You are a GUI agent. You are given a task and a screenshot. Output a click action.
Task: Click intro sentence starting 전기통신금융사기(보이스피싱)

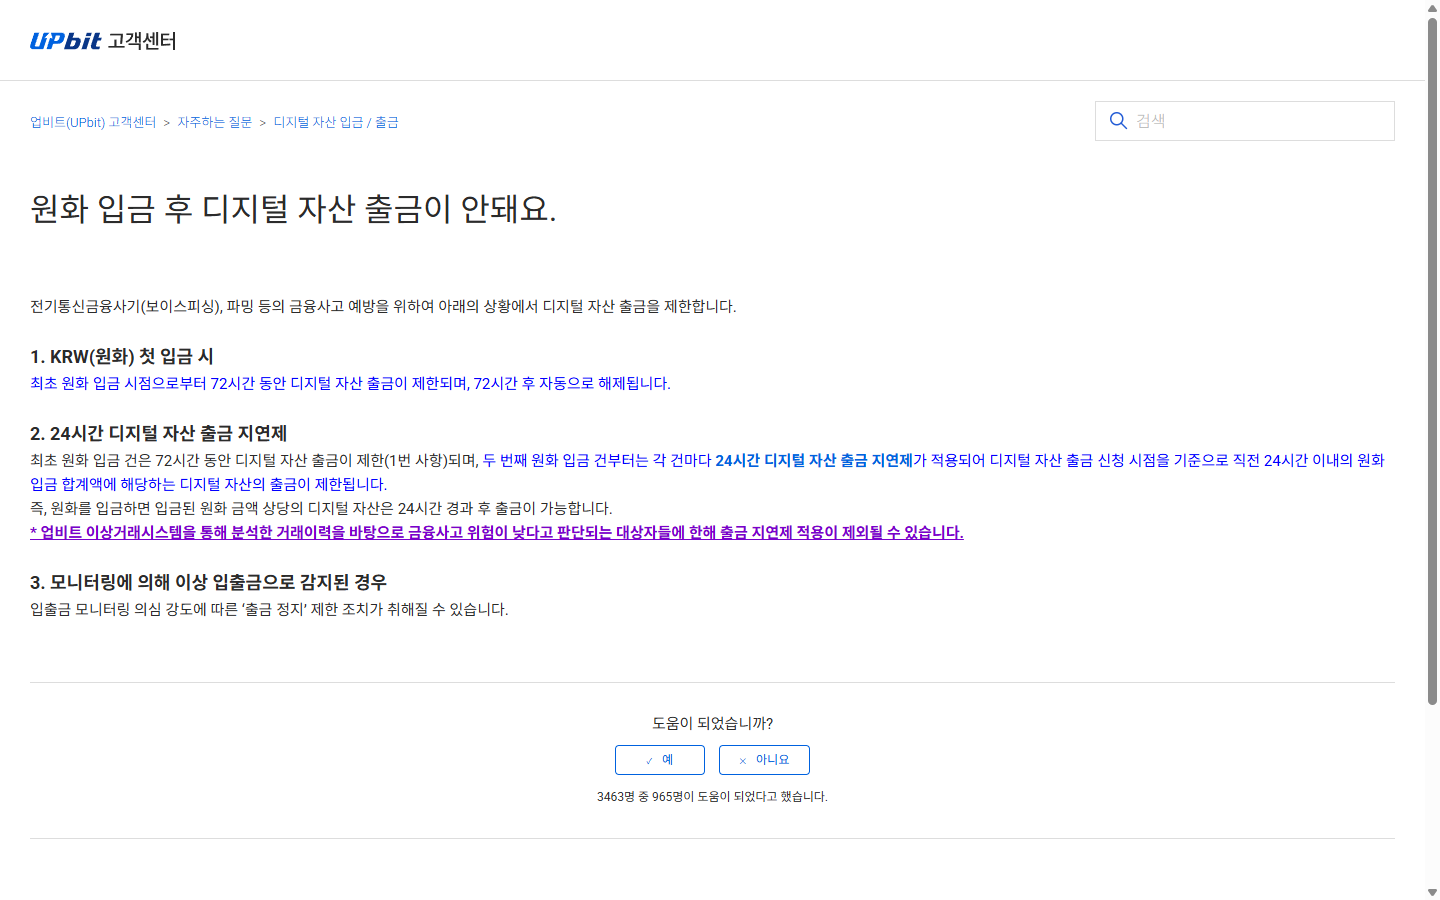click(x=383, y=306)
